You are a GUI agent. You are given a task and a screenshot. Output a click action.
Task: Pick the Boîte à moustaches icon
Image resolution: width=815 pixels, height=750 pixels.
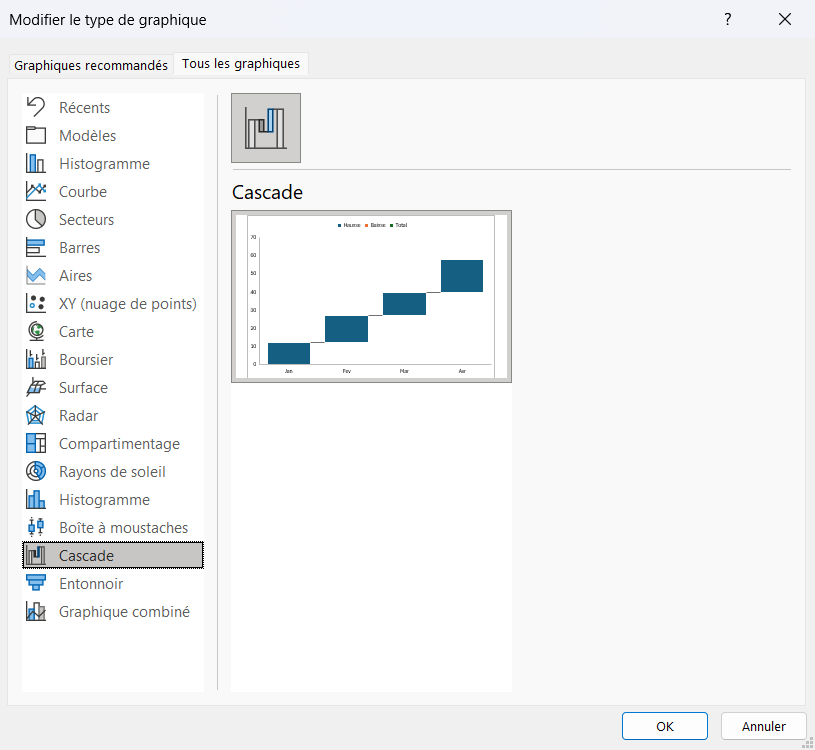36,528
